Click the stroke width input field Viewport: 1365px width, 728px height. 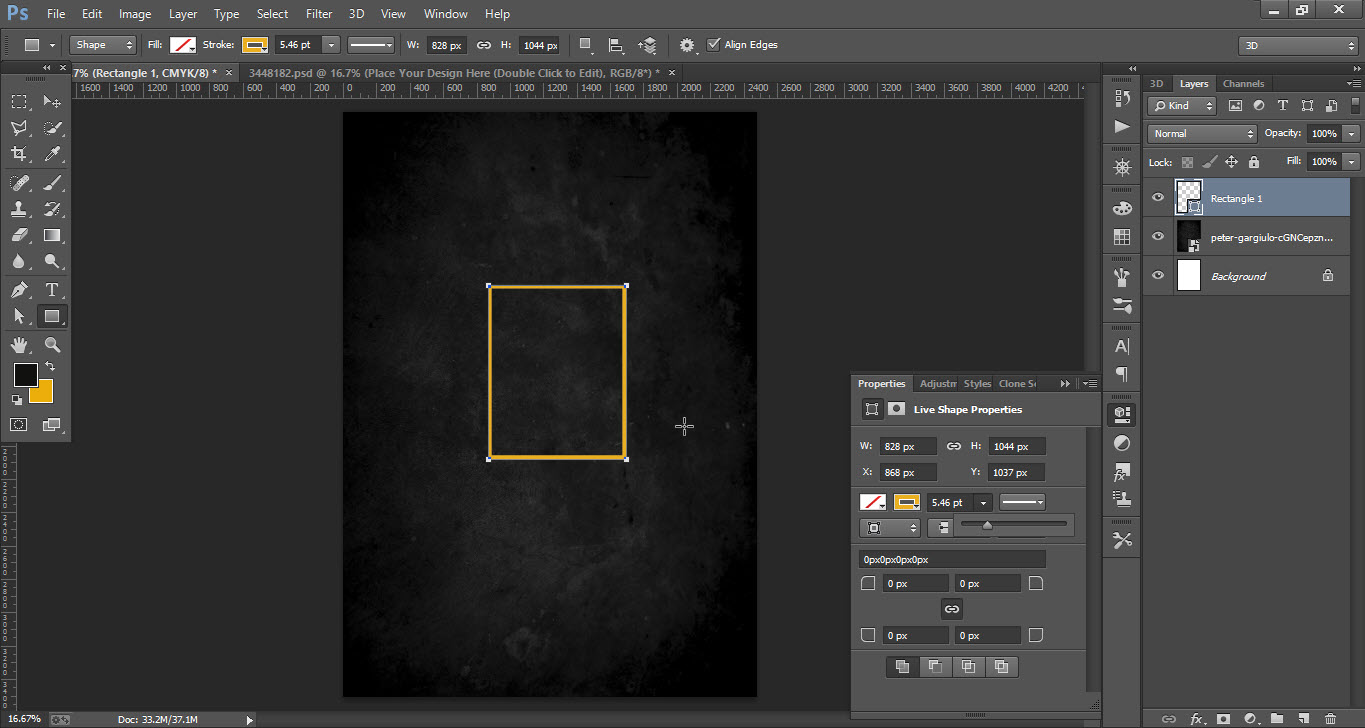[296, 44]
